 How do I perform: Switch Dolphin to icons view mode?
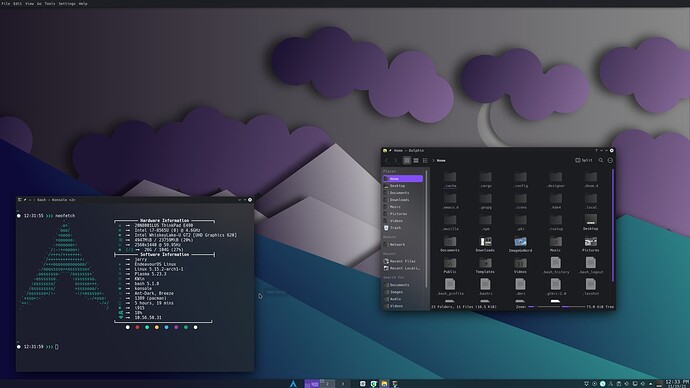[407, 161]
